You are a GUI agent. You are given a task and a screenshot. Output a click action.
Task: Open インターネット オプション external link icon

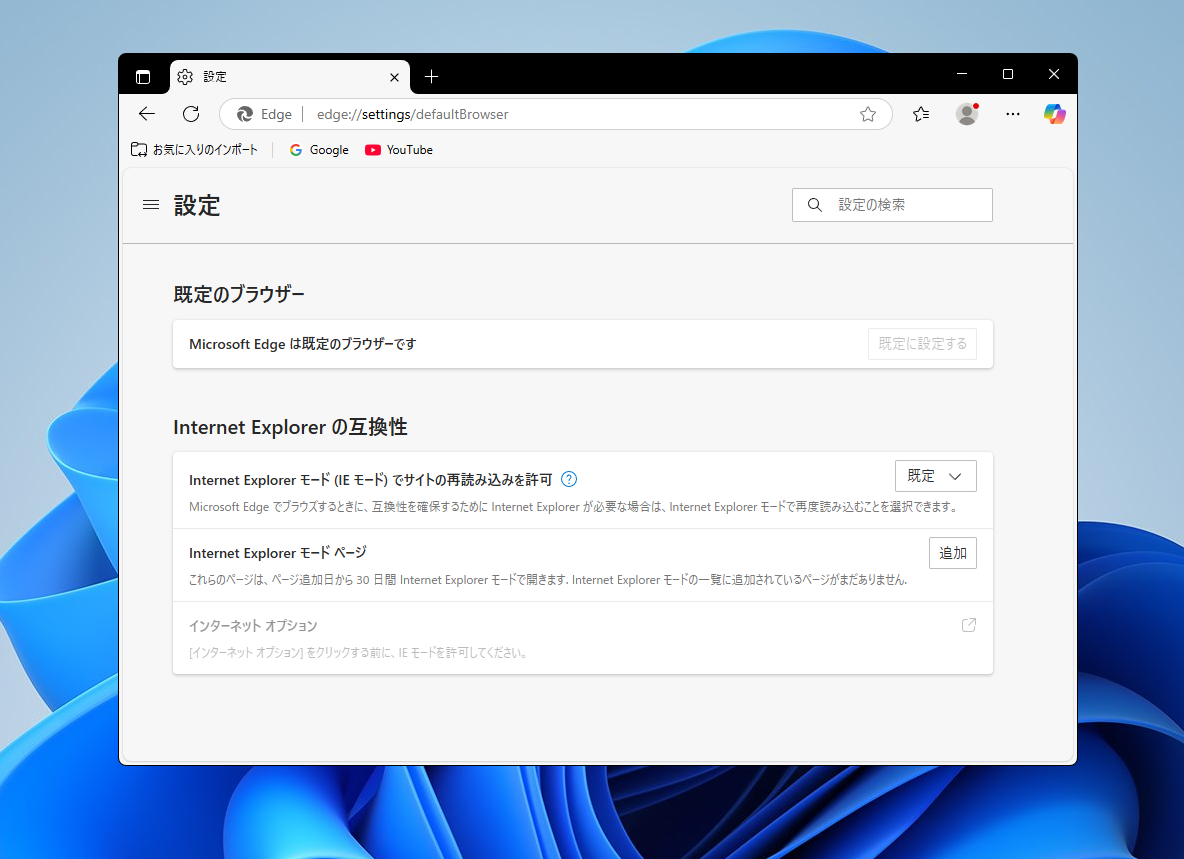[x=969, y=625]
